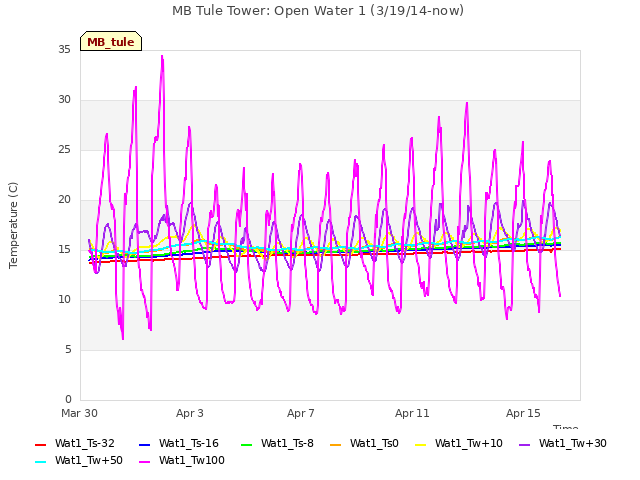Click the Apr 11 x-axis tick label
This screenshot has height=480, width=640.
[x=412, y=413]
